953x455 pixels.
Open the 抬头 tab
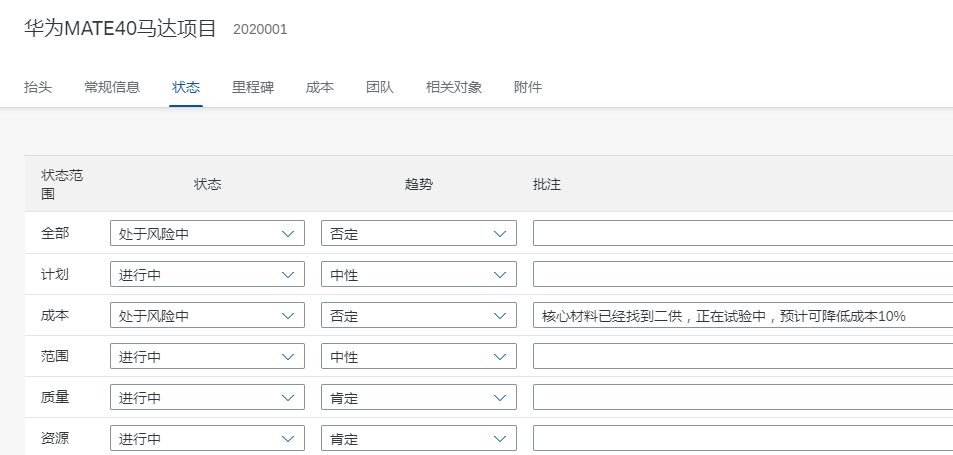click(x=38, y=87)
